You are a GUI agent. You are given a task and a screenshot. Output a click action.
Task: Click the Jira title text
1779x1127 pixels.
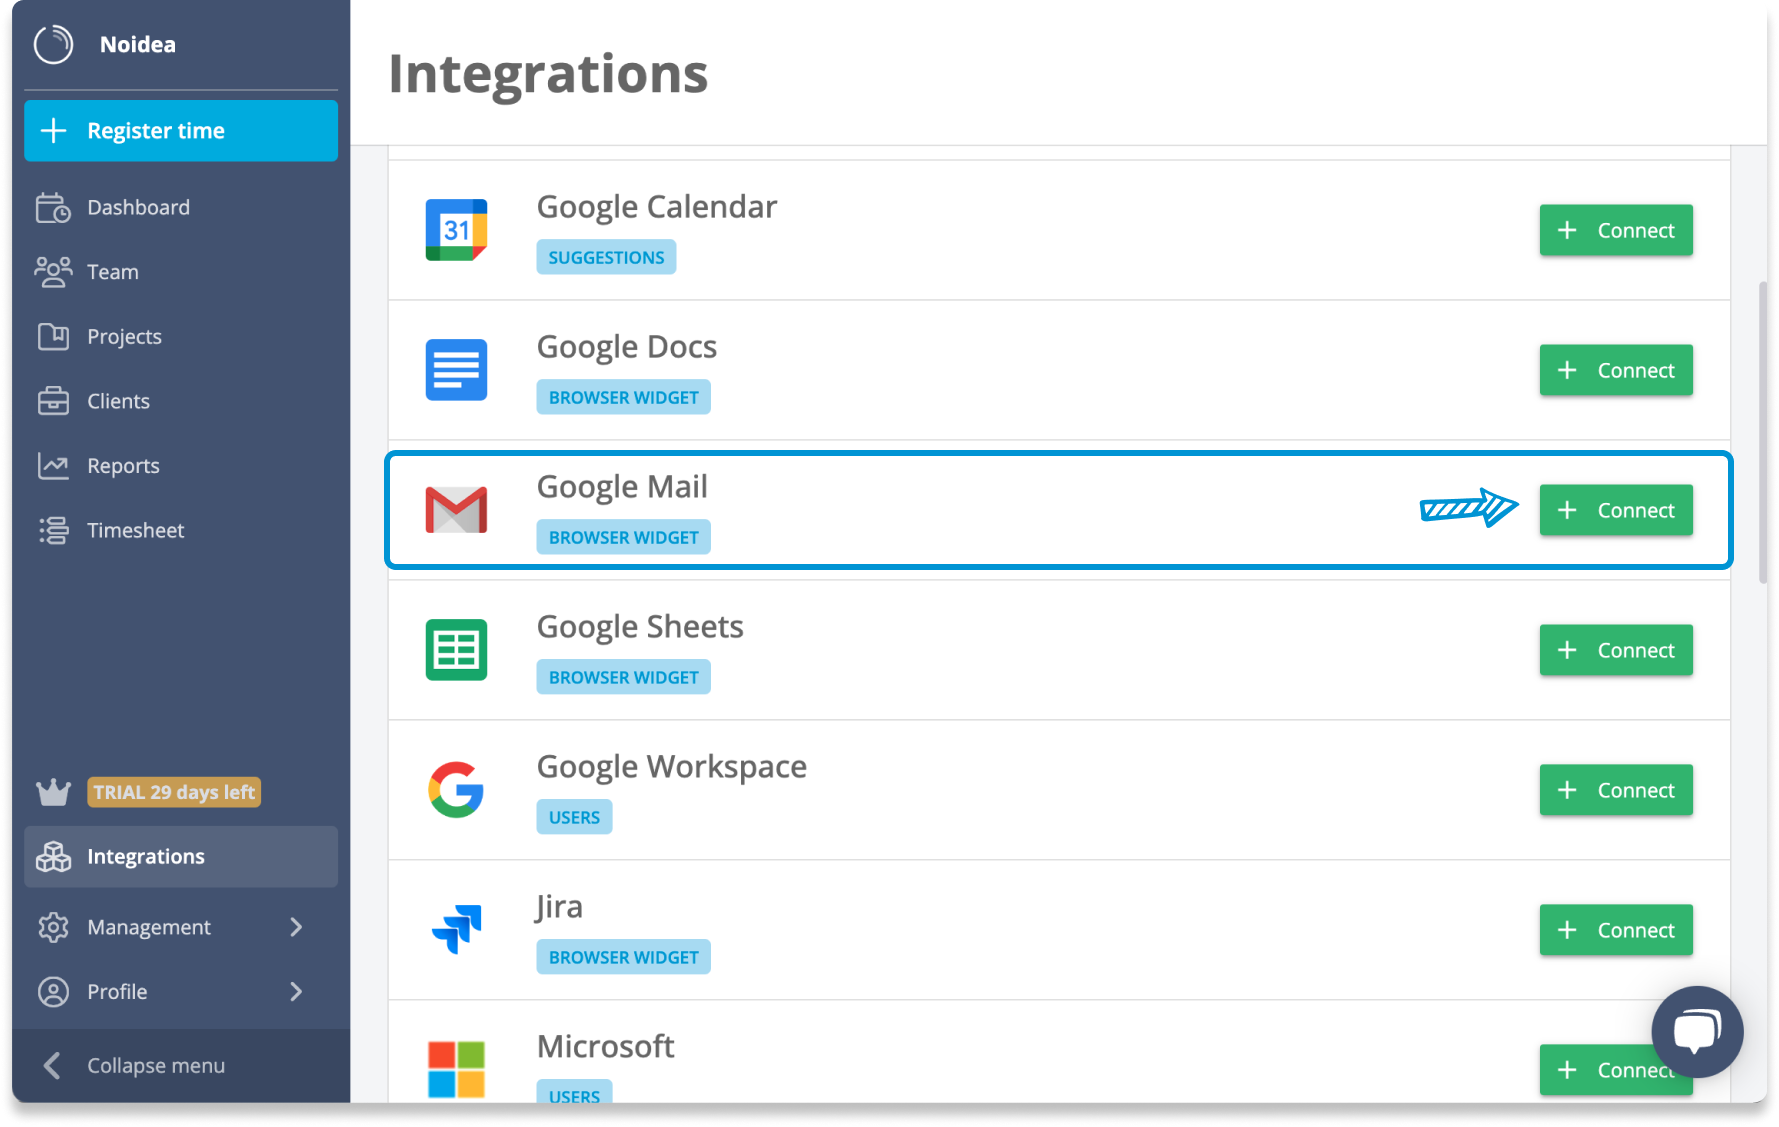point(558,907)
